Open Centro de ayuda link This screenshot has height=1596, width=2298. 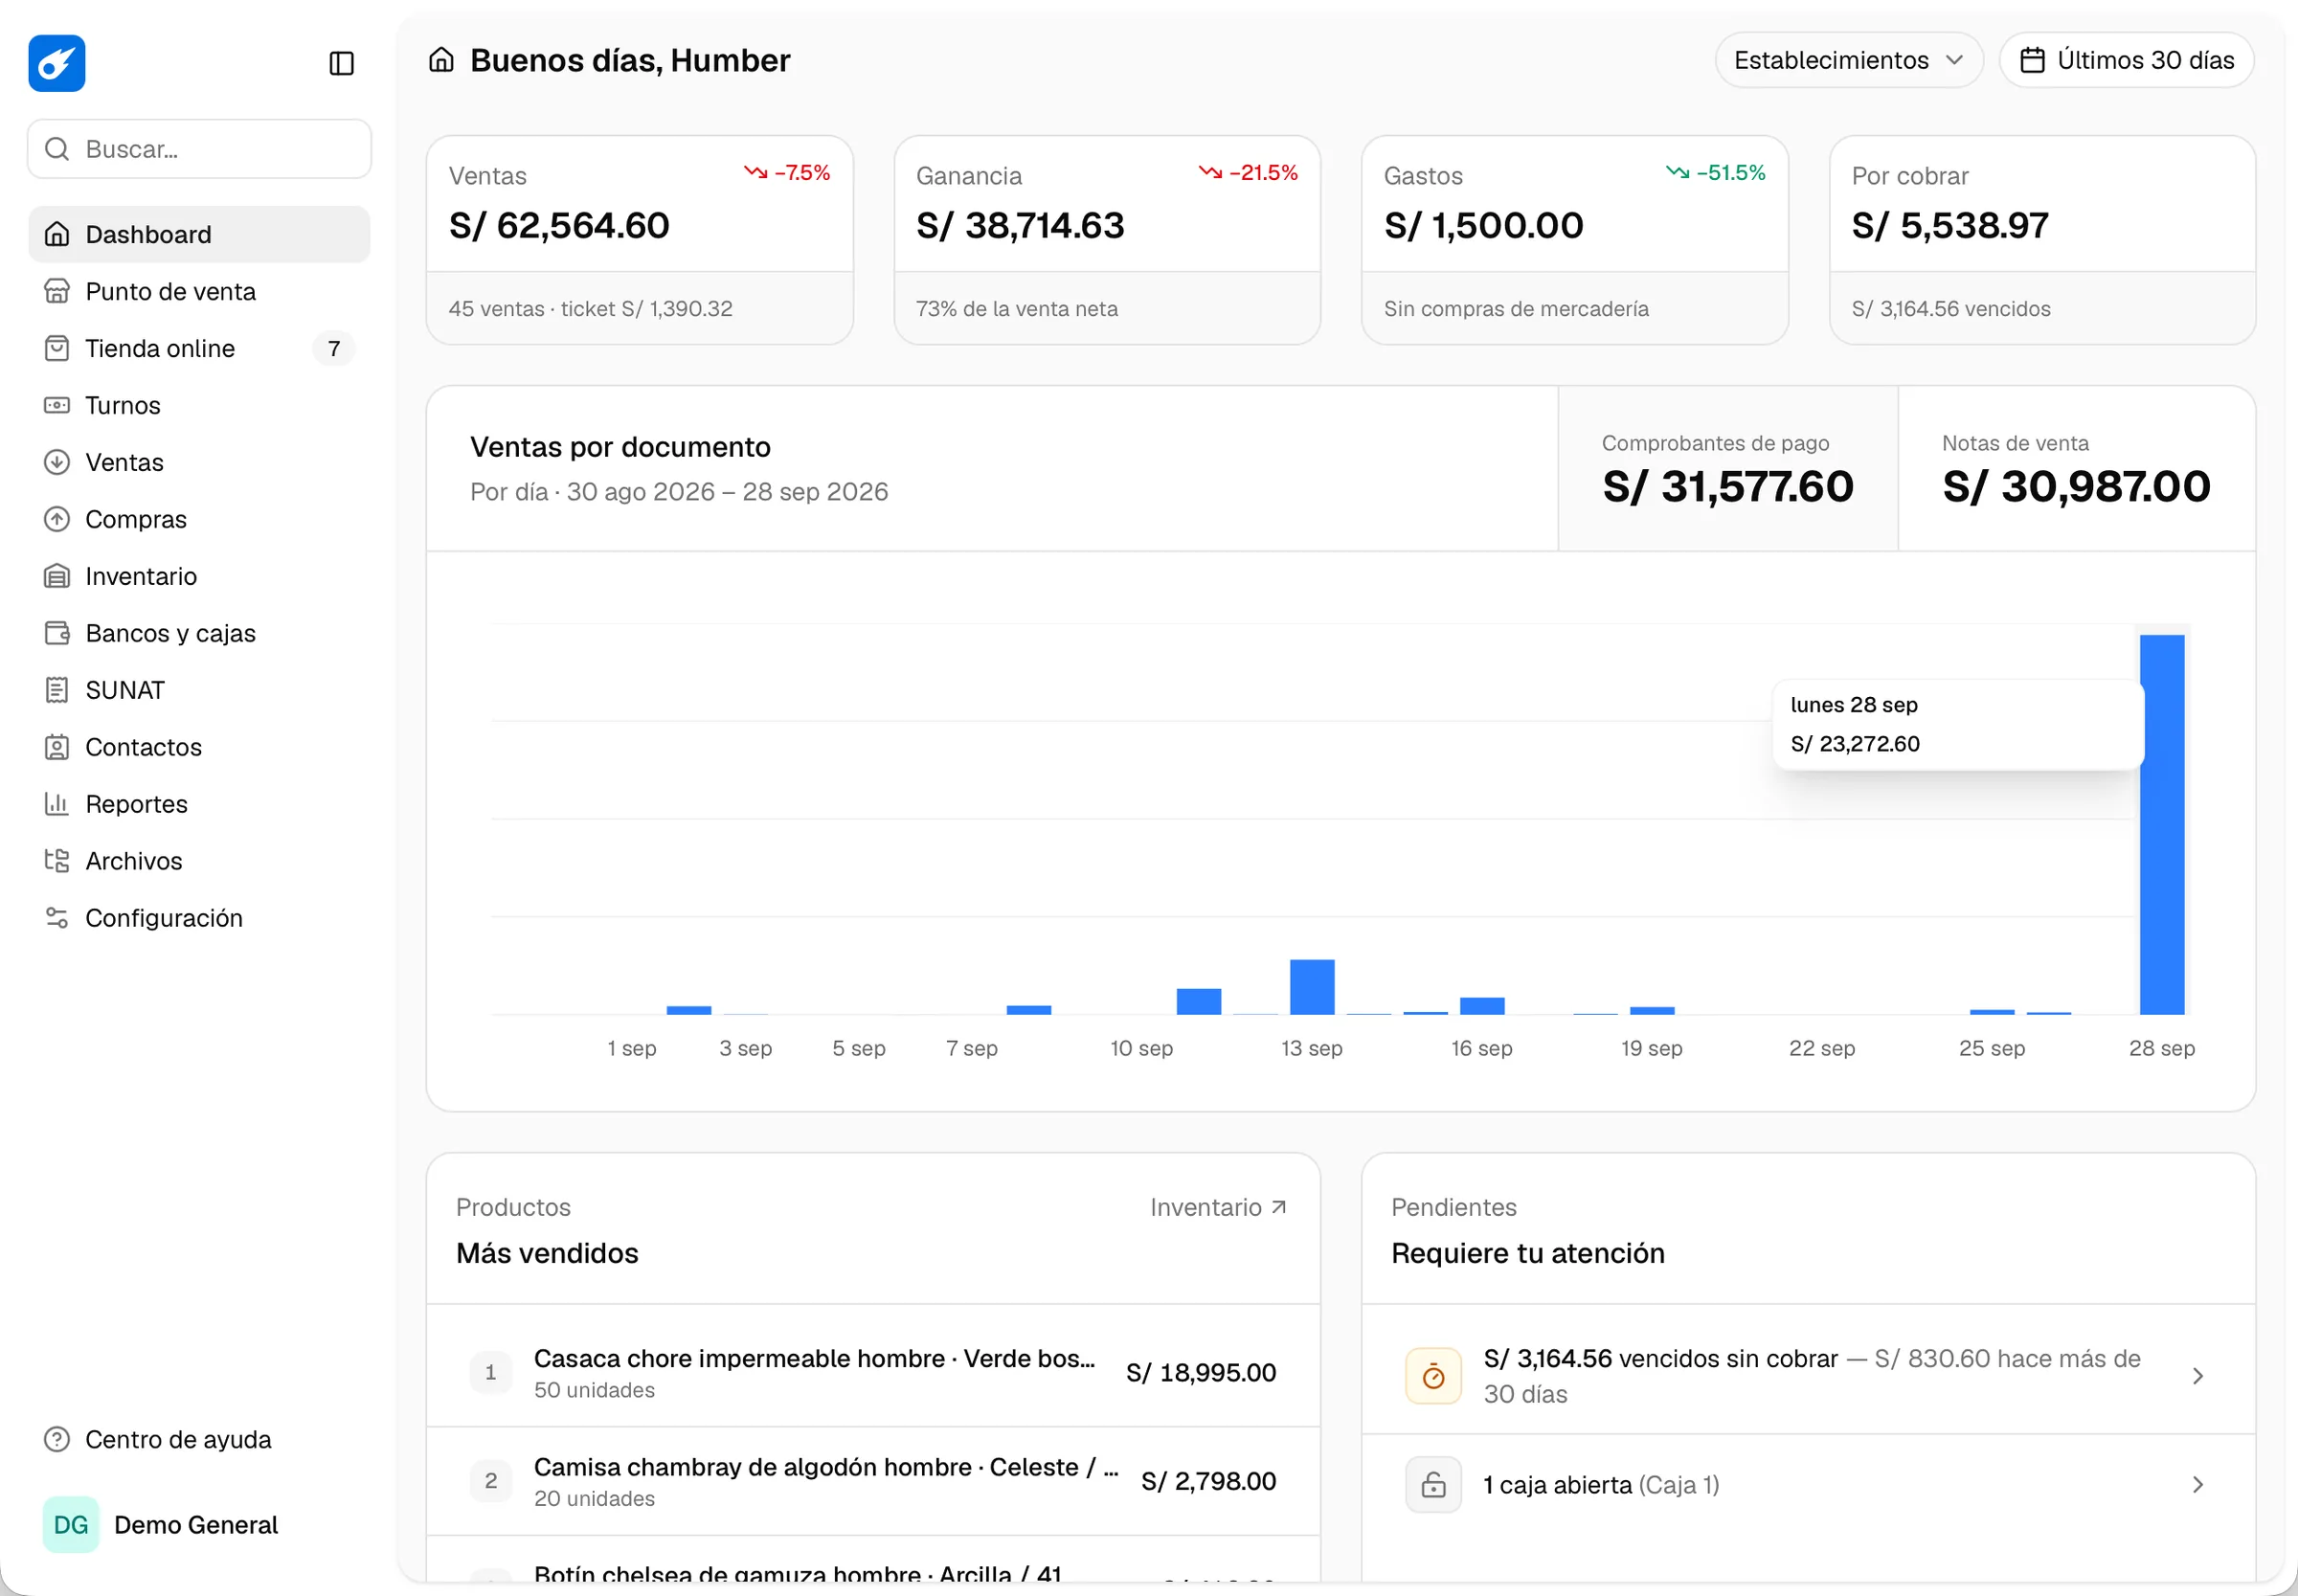coord(199,1439)
